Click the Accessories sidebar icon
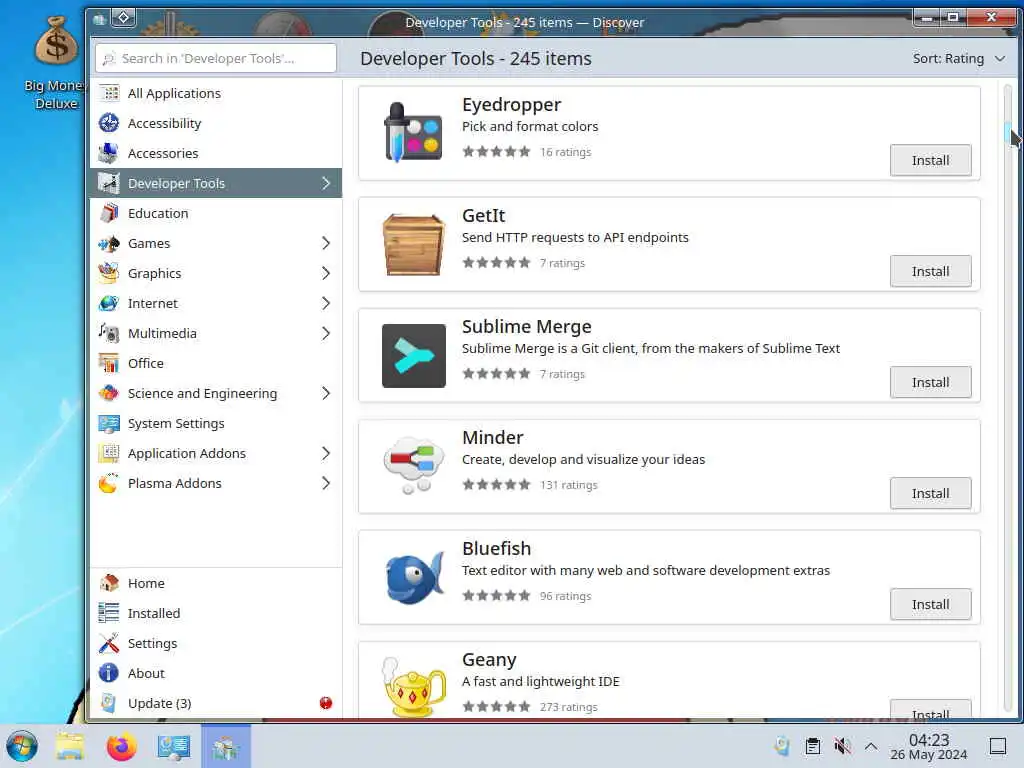 (109, 153)
